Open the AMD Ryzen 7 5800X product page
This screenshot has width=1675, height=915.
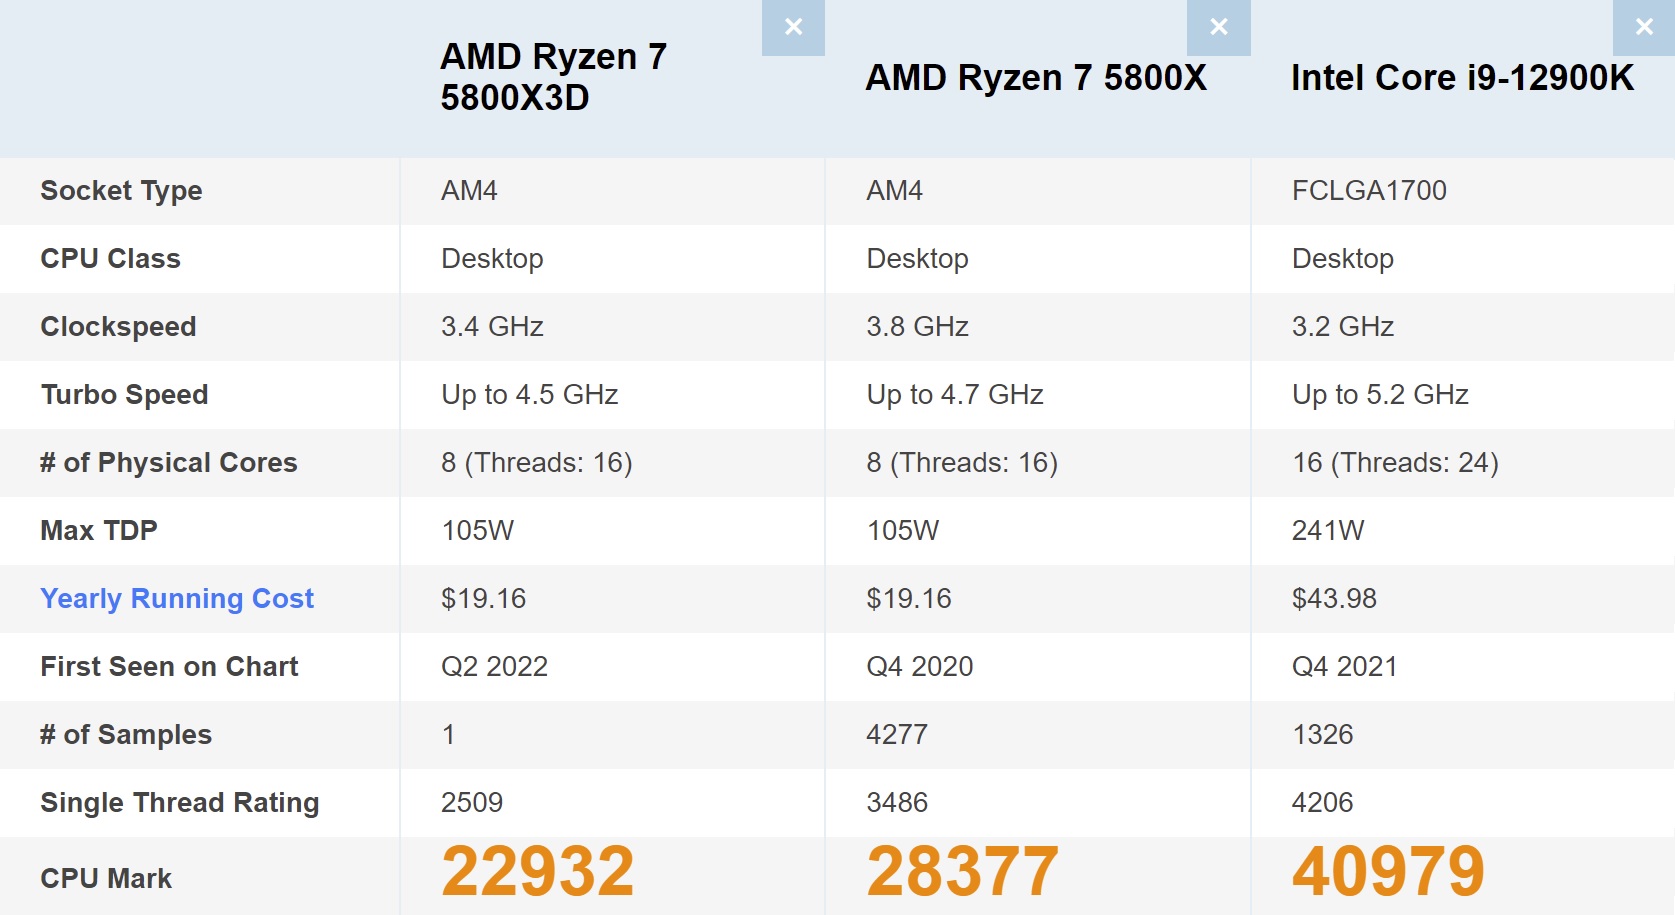pyautogui.click(x=1035, y=78)
